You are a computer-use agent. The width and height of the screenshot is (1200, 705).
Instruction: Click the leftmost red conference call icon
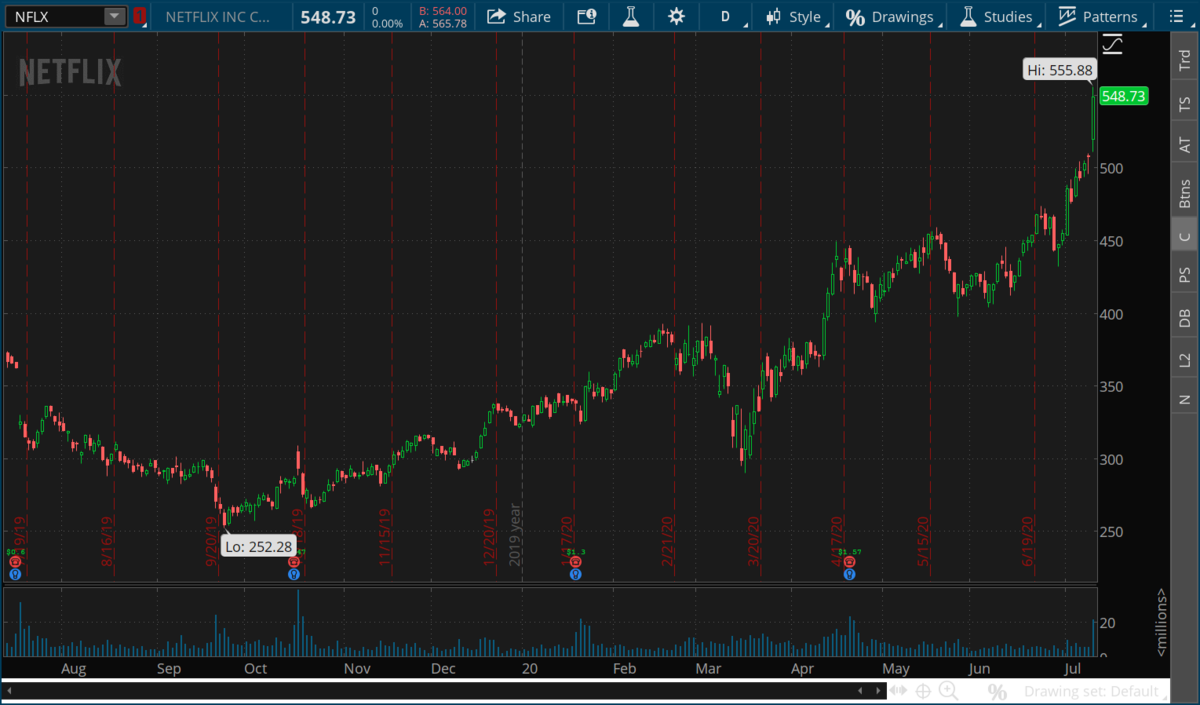(x=15, y=563)
